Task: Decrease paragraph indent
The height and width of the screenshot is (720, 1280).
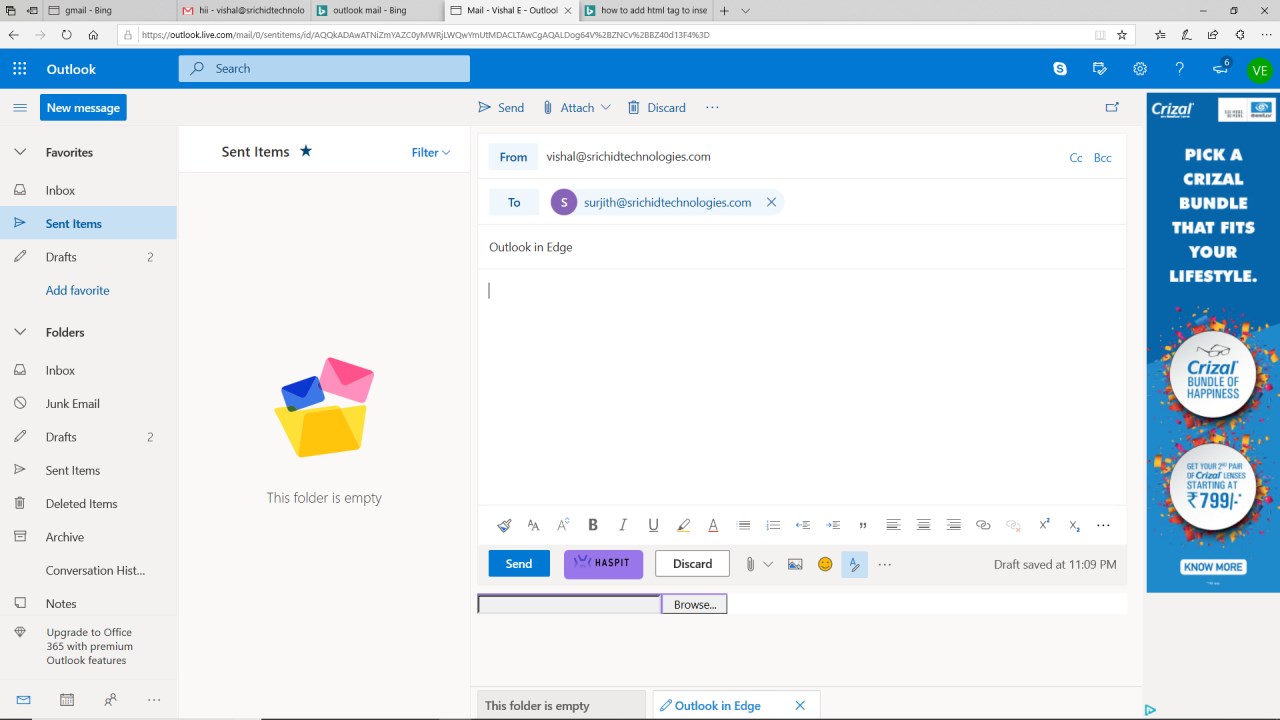Action: (803, 525)
